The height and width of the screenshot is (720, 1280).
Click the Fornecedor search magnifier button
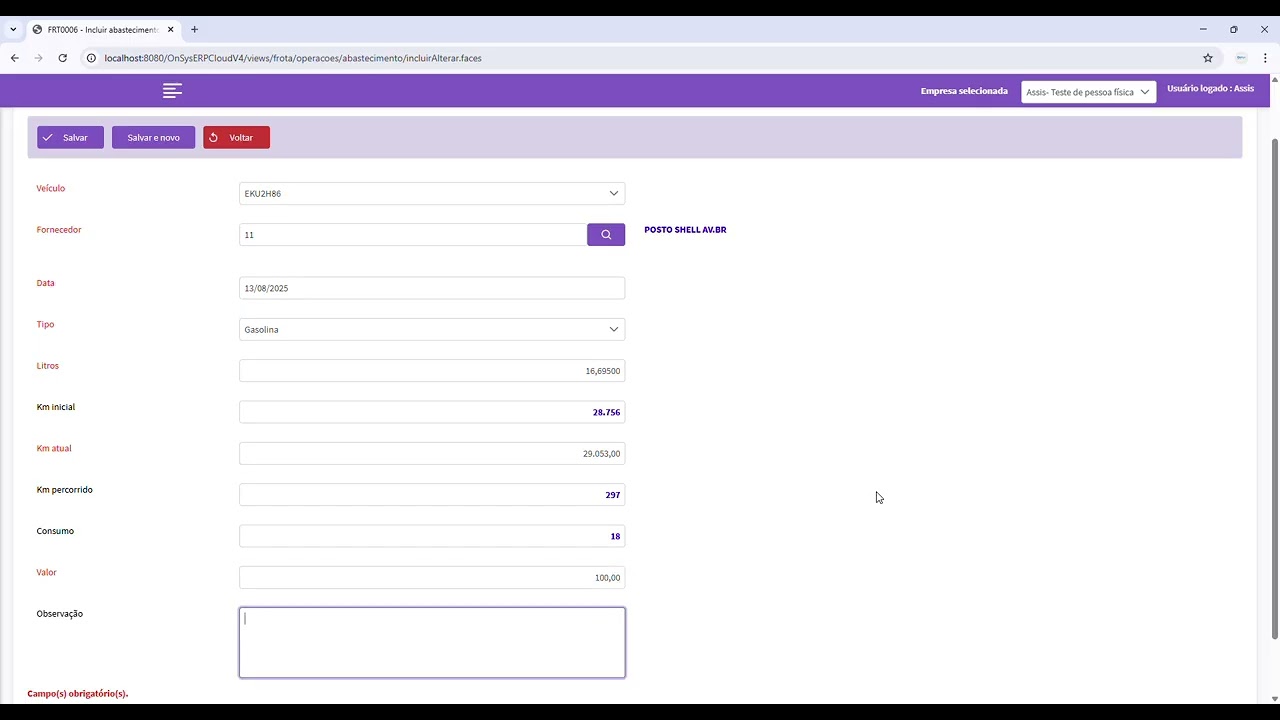(x=606, y=234)
